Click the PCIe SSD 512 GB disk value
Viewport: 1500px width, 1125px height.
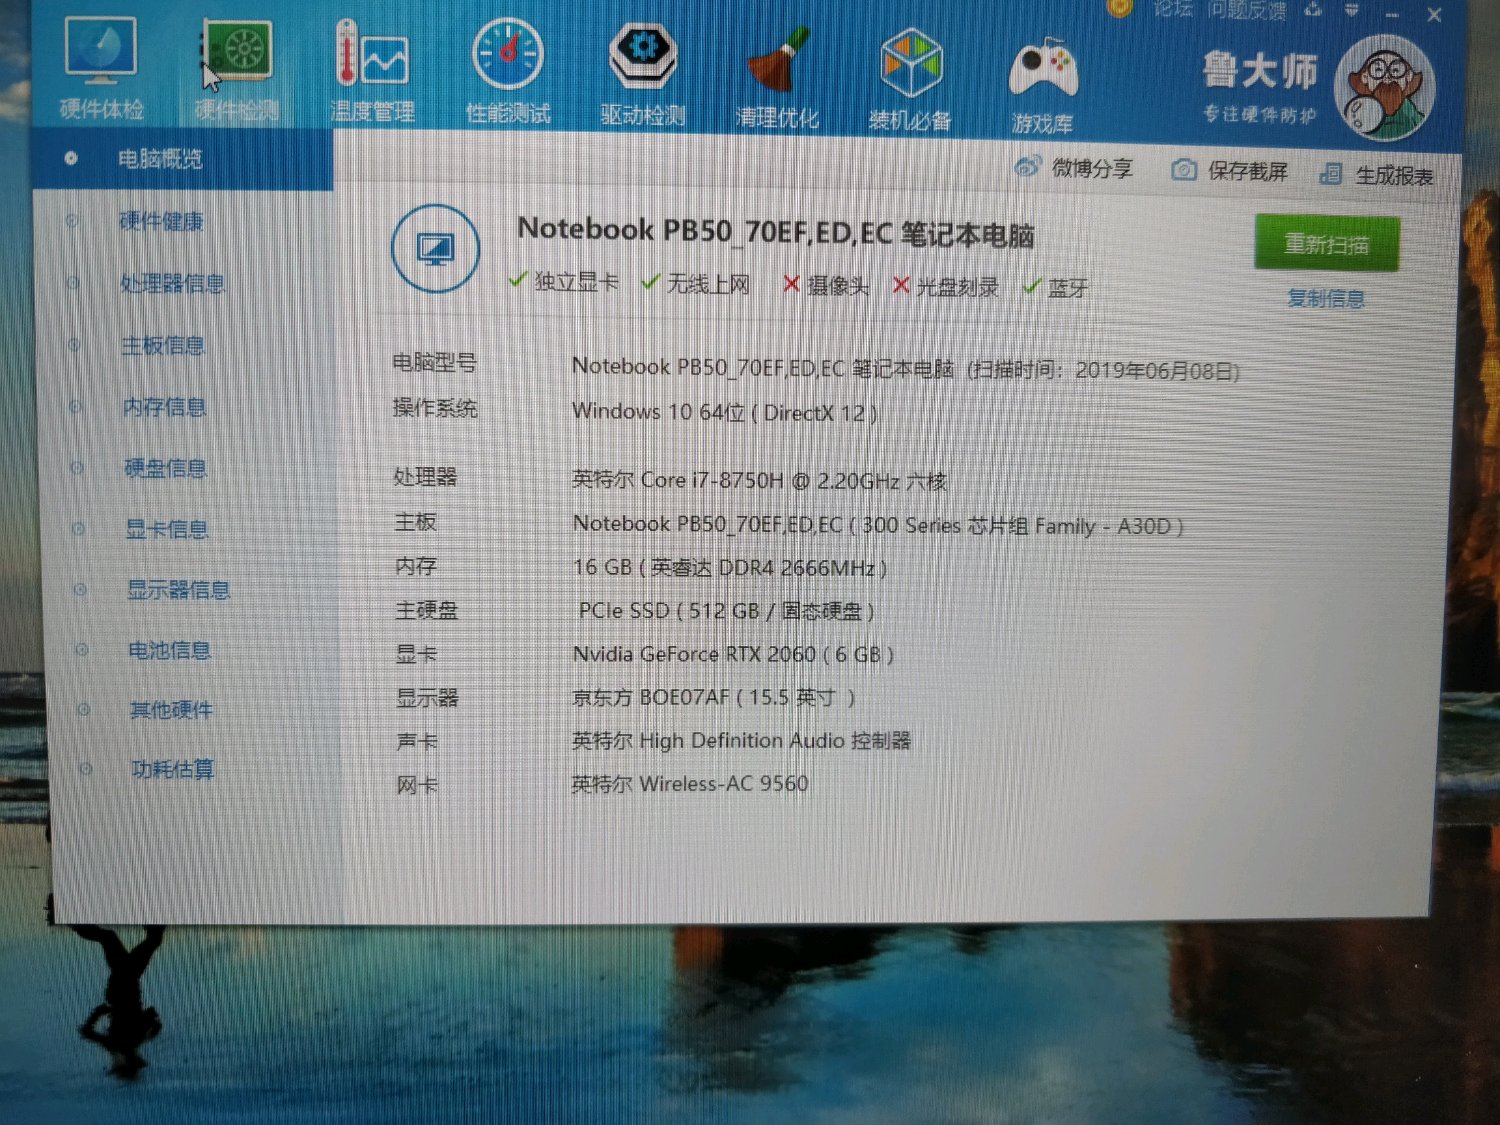(x=727, y=610)
